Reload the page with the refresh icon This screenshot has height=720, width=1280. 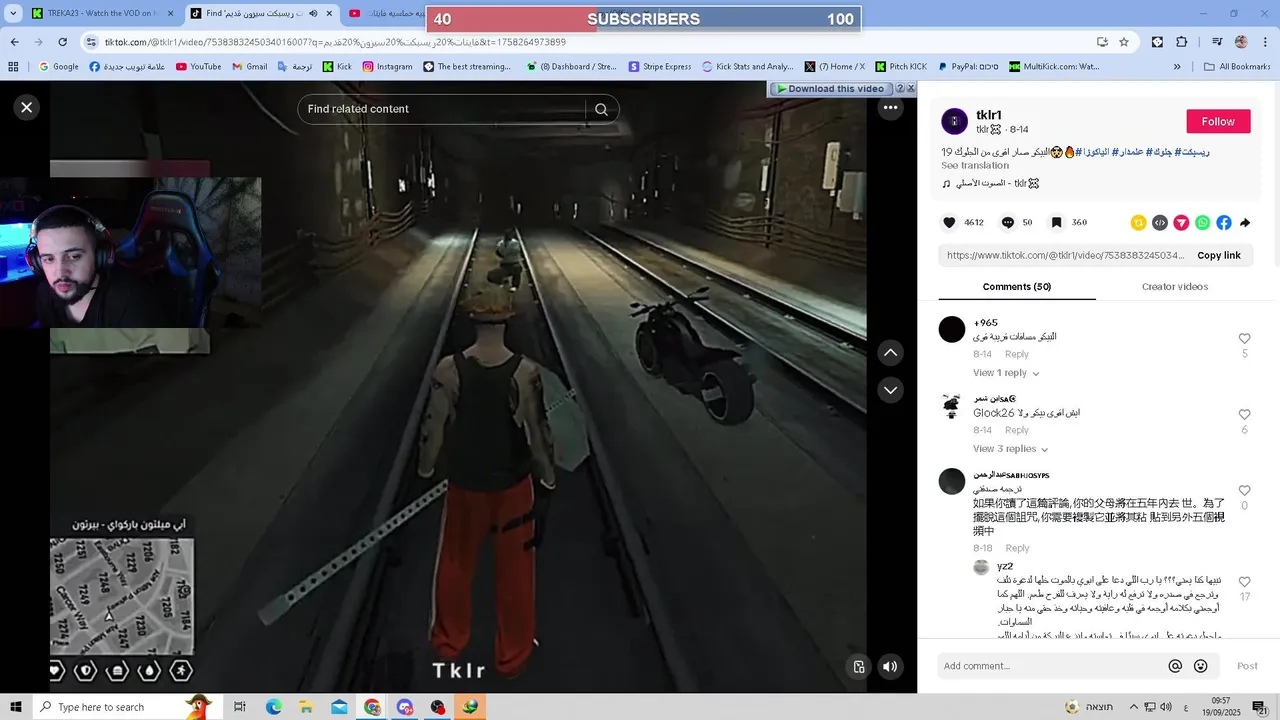coord(62,42)
